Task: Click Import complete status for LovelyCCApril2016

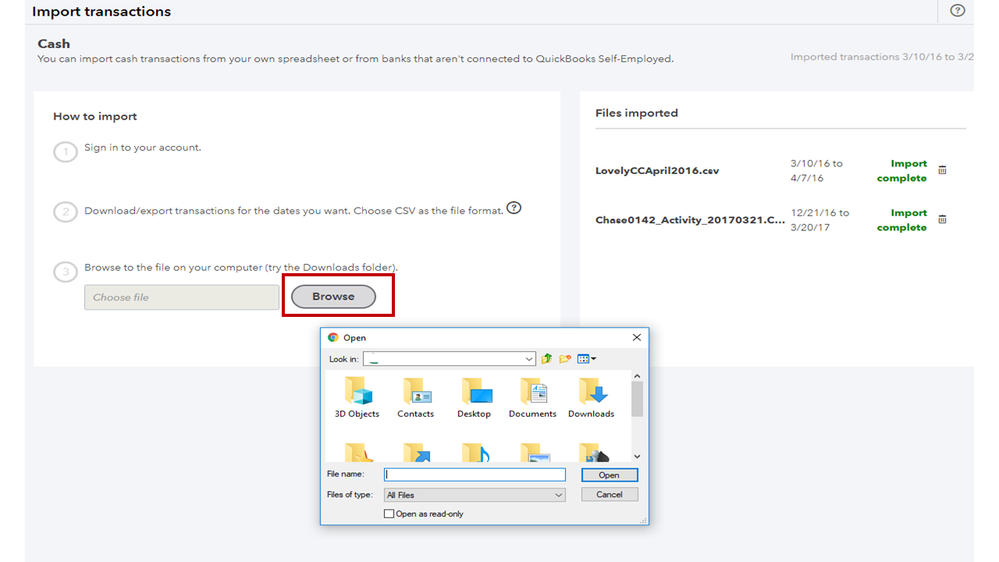Action: coord(902,171)
